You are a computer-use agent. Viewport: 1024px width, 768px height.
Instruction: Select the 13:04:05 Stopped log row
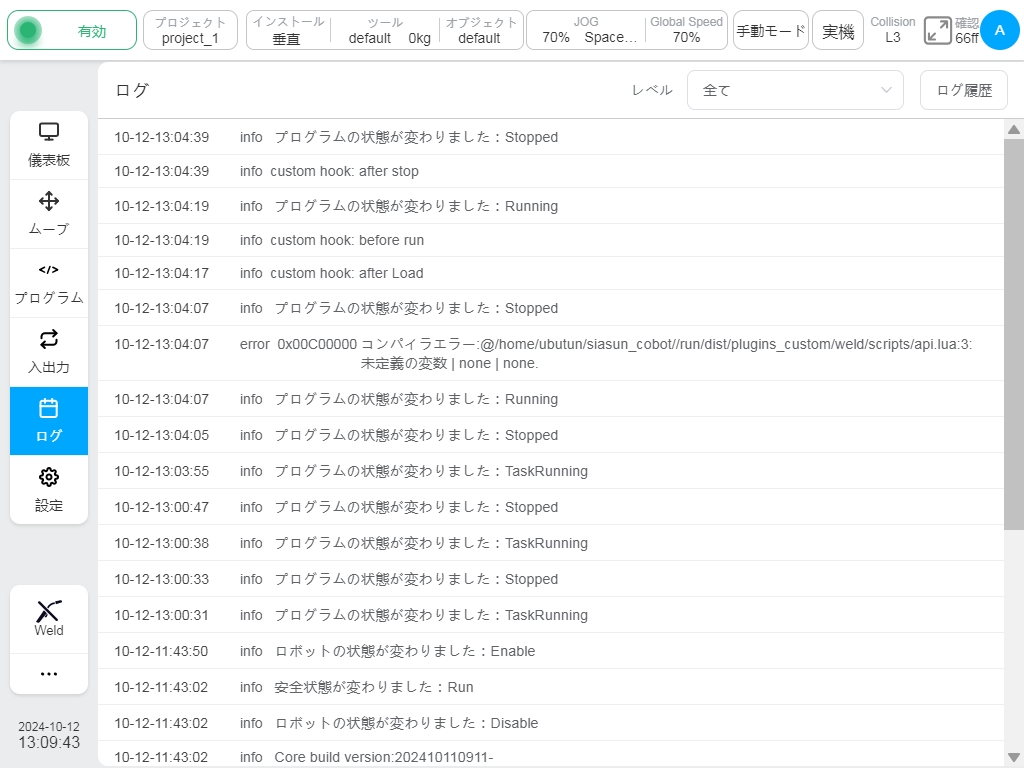(551, 435)
